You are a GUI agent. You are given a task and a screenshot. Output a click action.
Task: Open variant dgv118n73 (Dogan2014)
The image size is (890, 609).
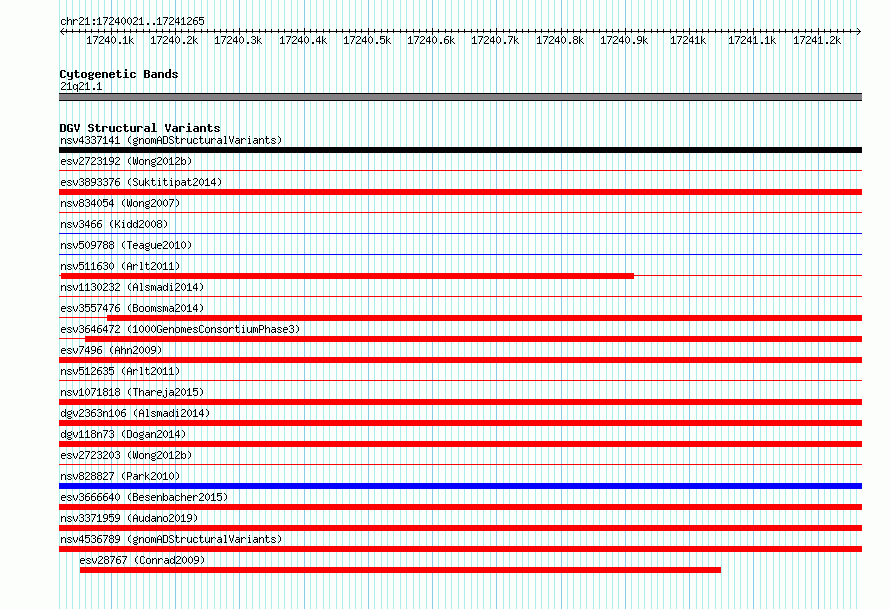tap(123, 434)
